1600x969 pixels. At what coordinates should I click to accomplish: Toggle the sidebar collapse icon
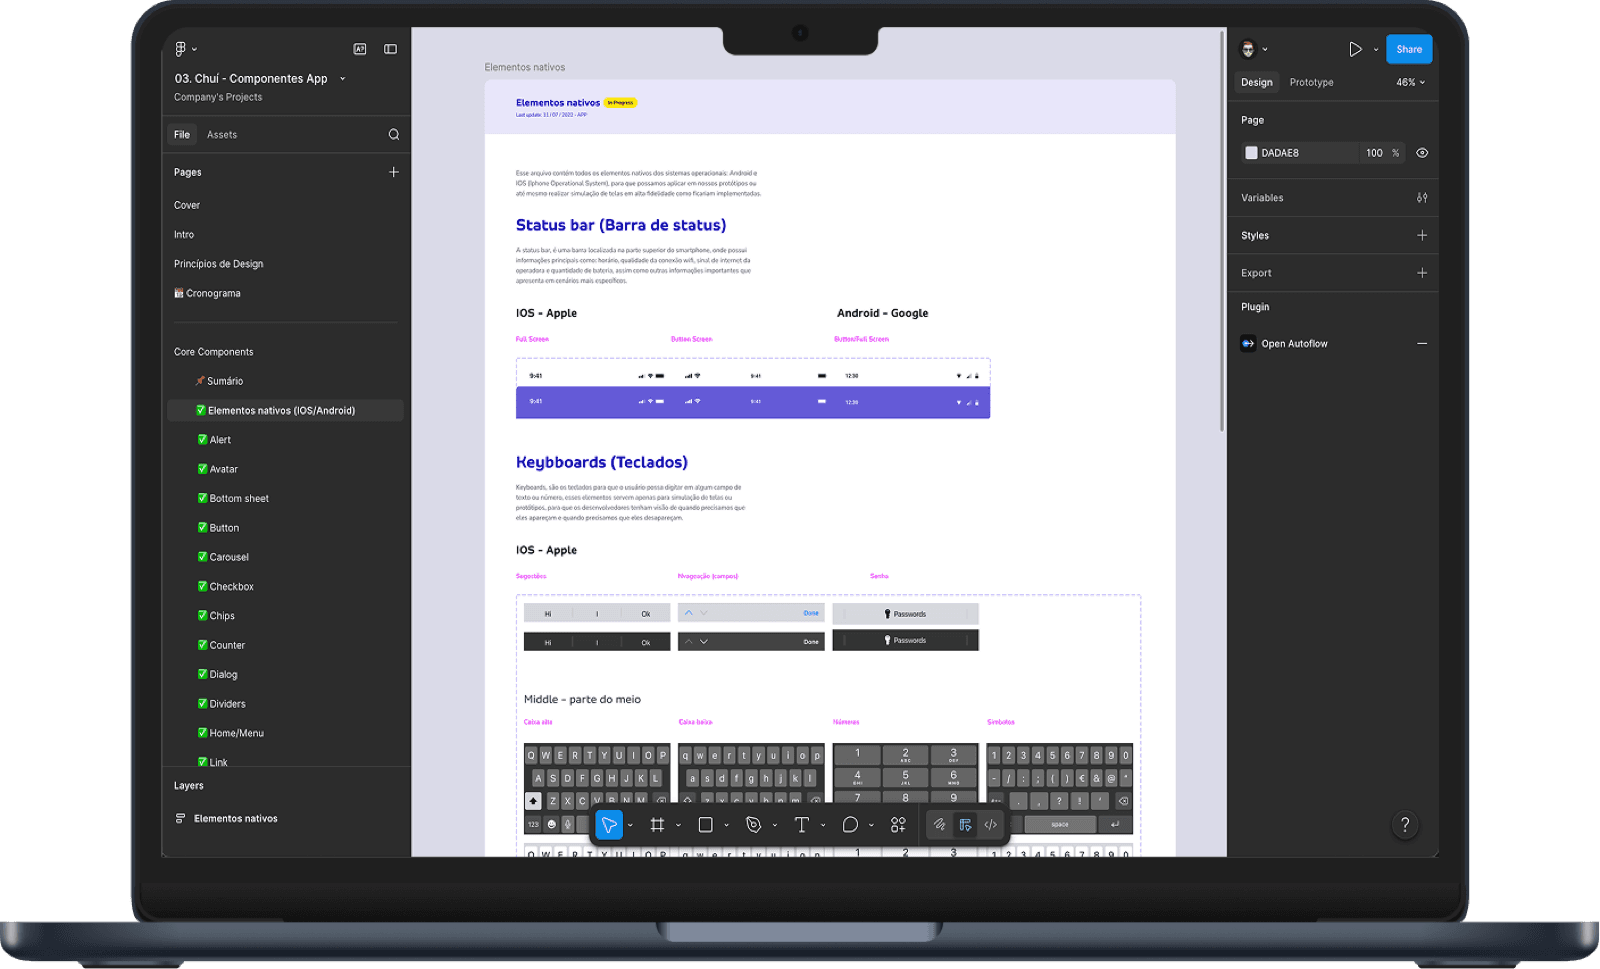pyautogui.click(x=391, y=49)
